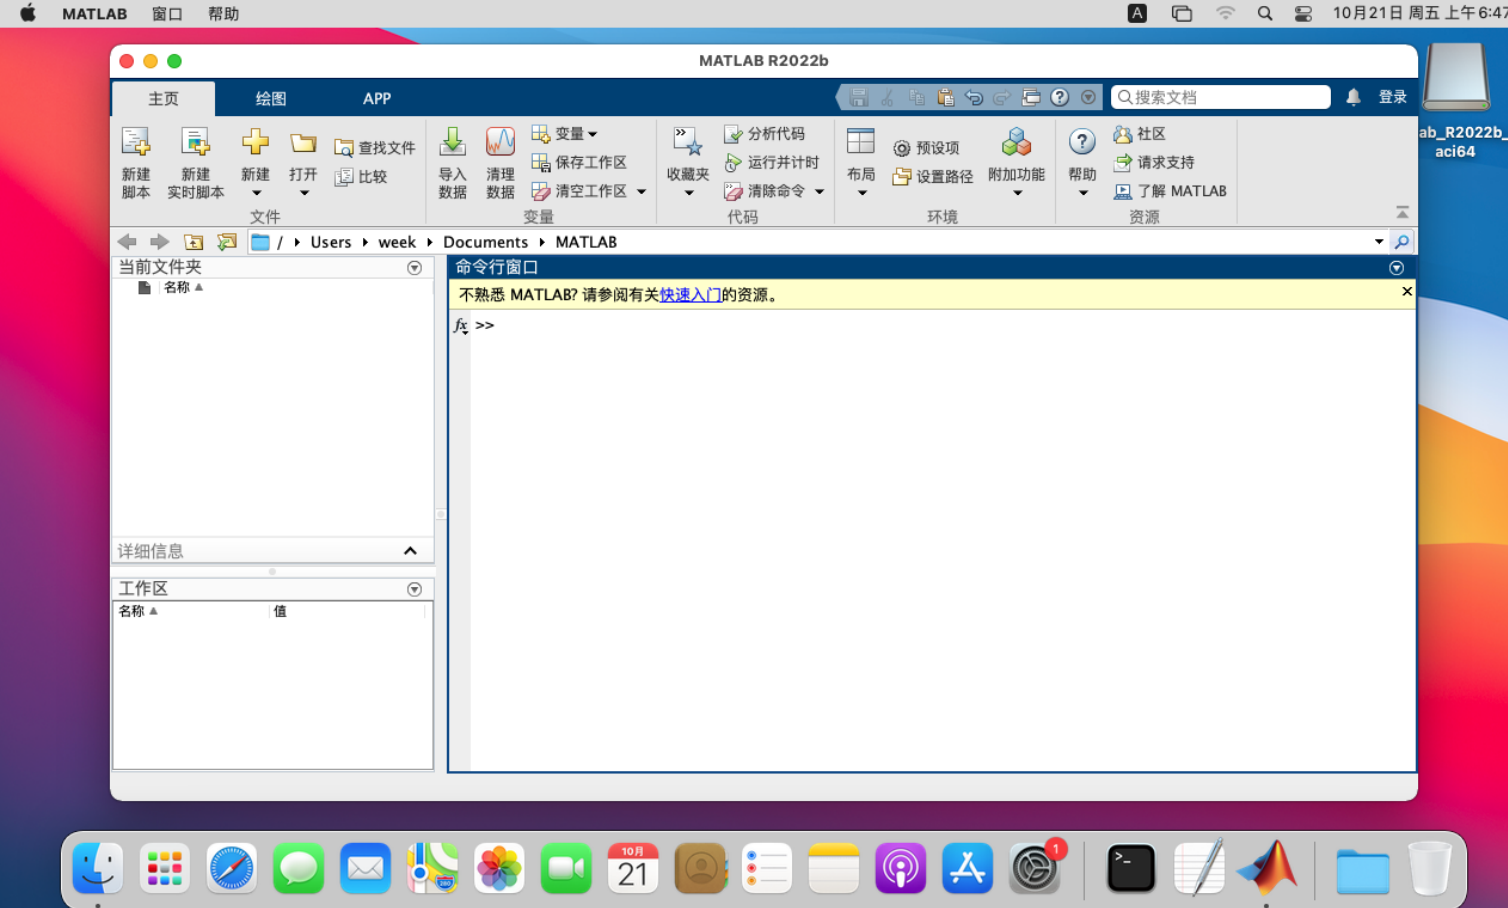Click Browse for Folder icon
The width and height of the screenshot is (1508, 908).
coord(227,242)
